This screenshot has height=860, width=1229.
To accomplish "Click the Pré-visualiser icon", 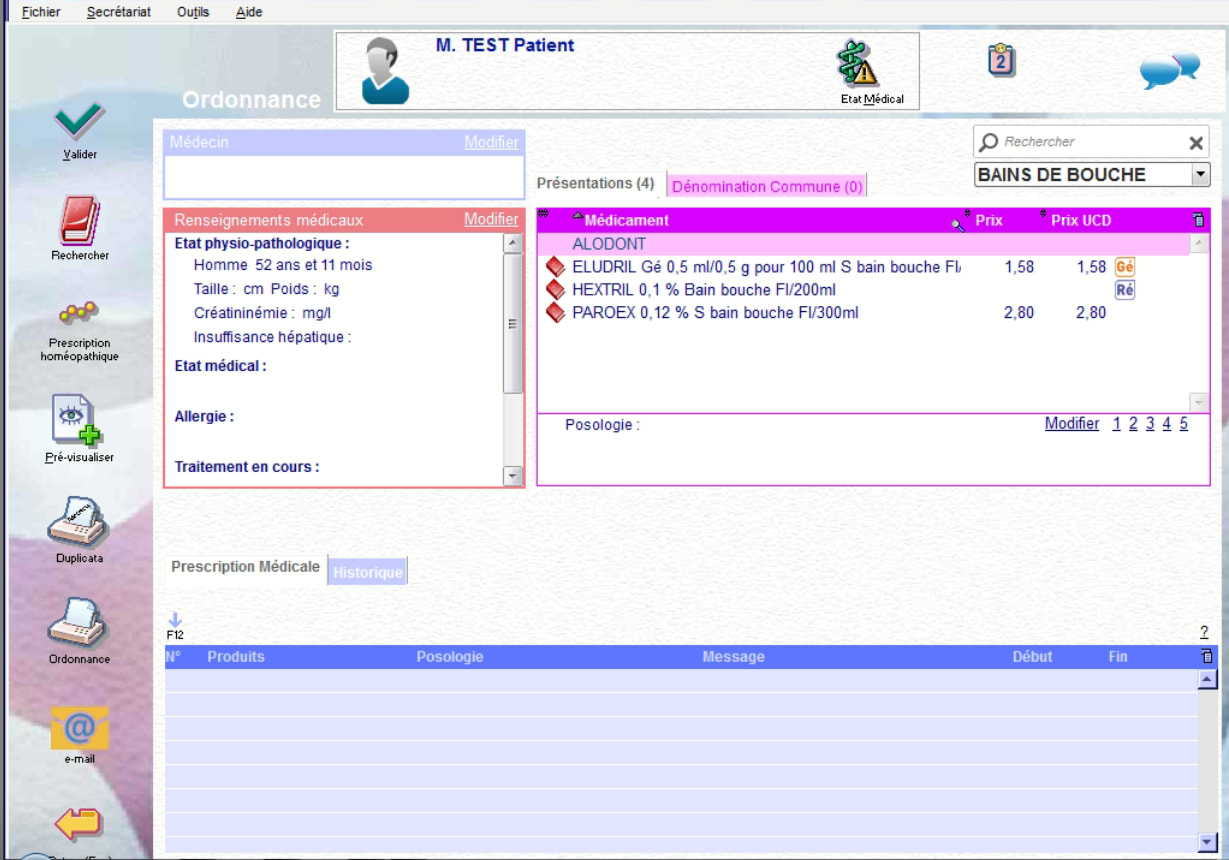I will click(78, 421).
